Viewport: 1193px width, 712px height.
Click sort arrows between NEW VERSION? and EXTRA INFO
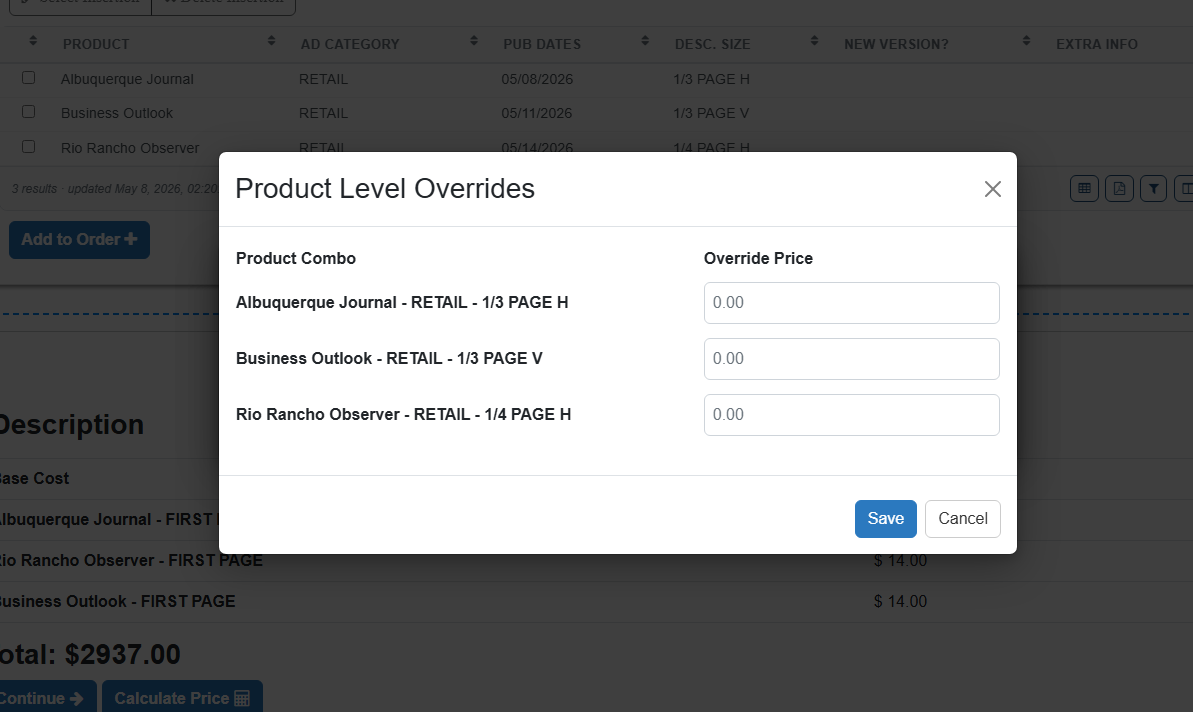(1026, 41)
